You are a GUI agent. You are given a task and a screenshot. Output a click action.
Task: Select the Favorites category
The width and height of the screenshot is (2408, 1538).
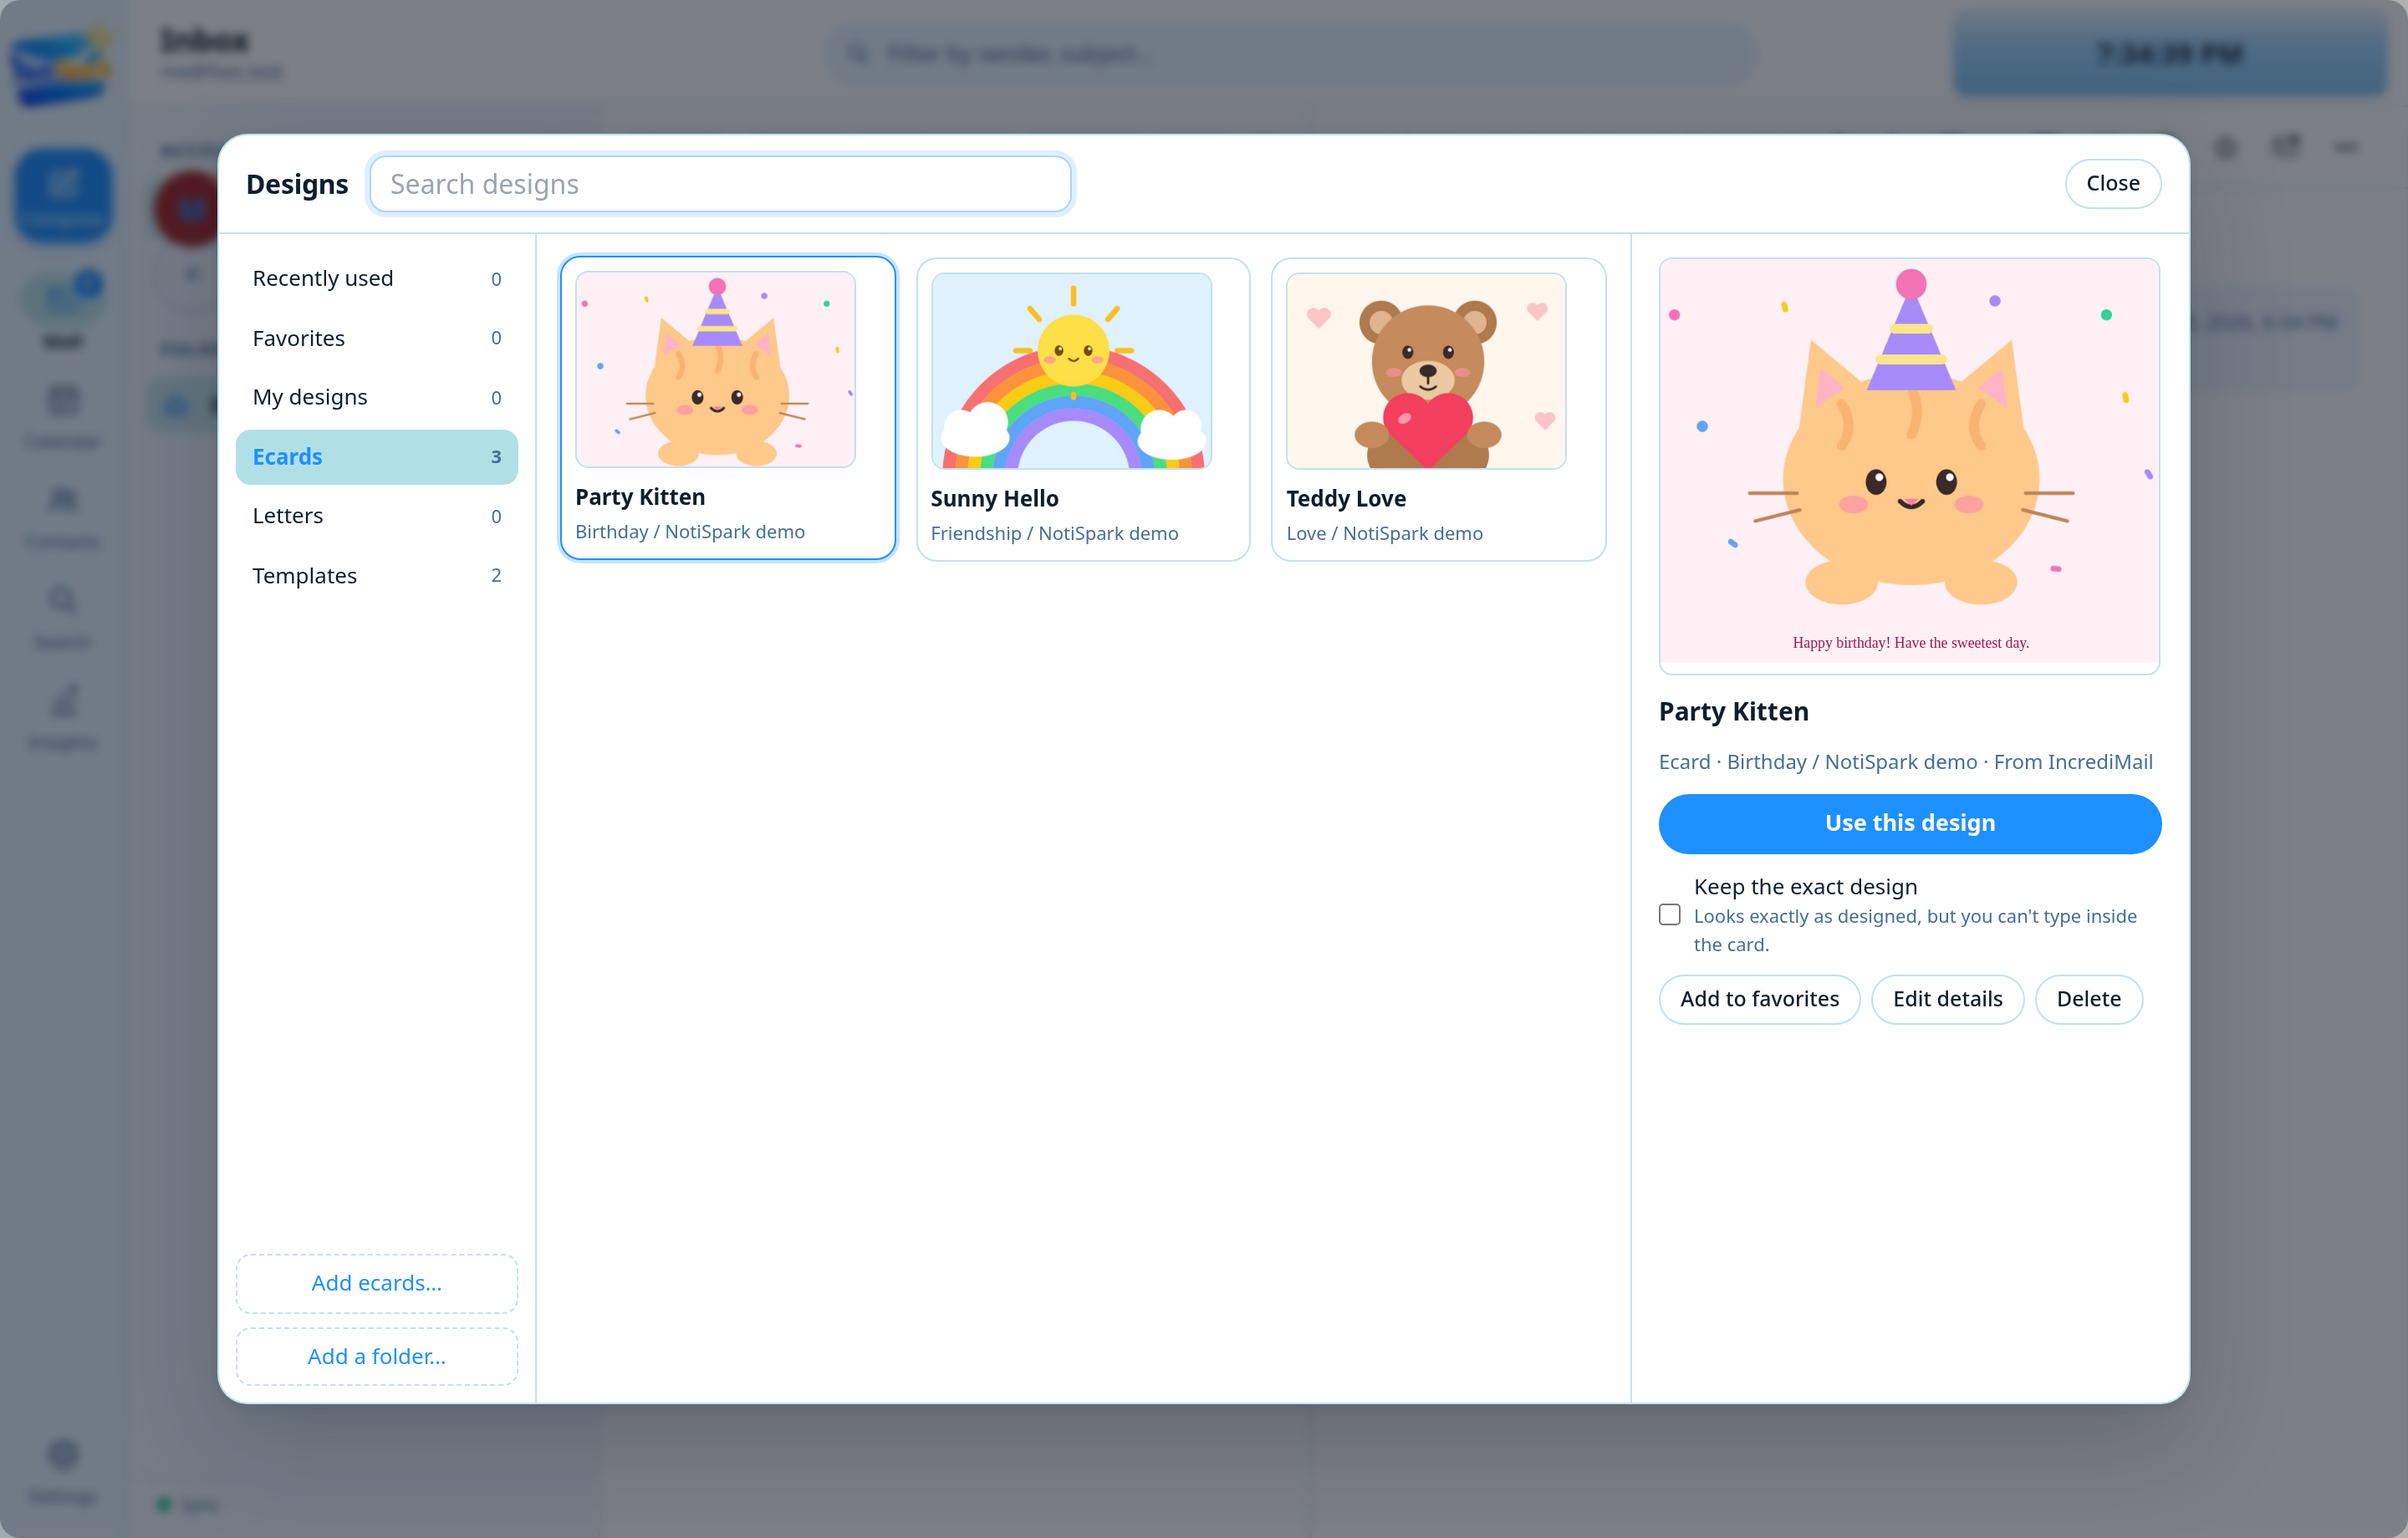point(376,338)
